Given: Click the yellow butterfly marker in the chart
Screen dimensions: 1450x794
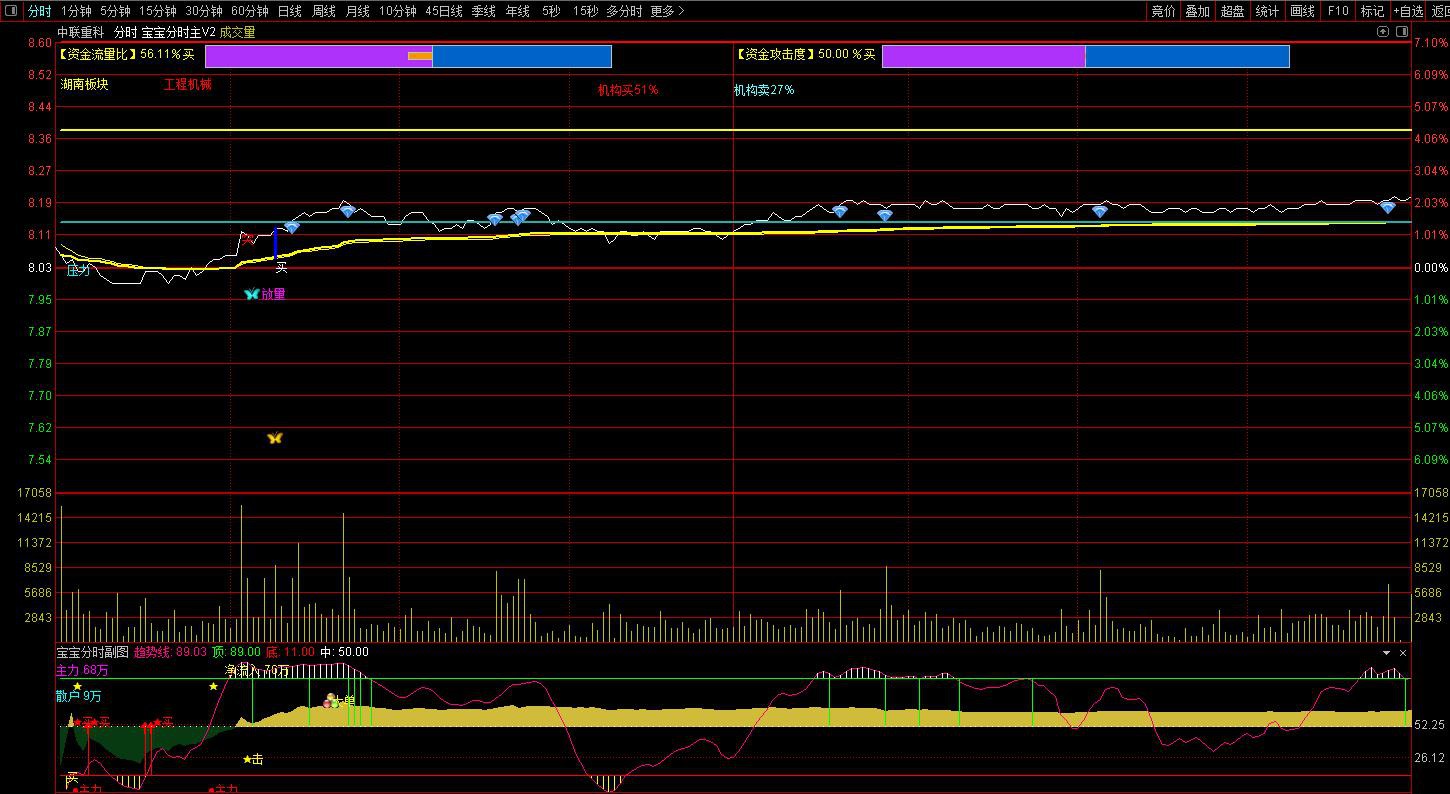Looking at the screenshot, I should [x=275, y=438].
